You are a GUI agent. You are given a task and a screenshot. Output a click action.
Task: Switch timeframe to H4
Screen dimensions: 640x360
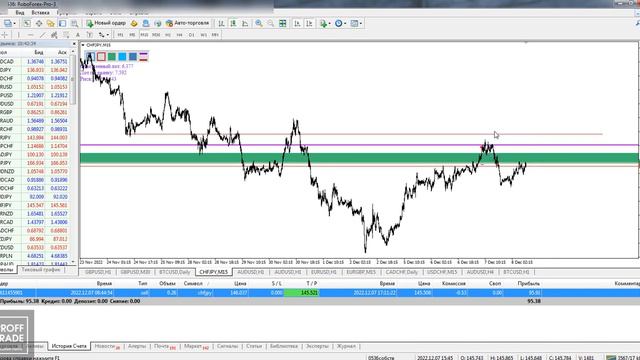(180, 35)
